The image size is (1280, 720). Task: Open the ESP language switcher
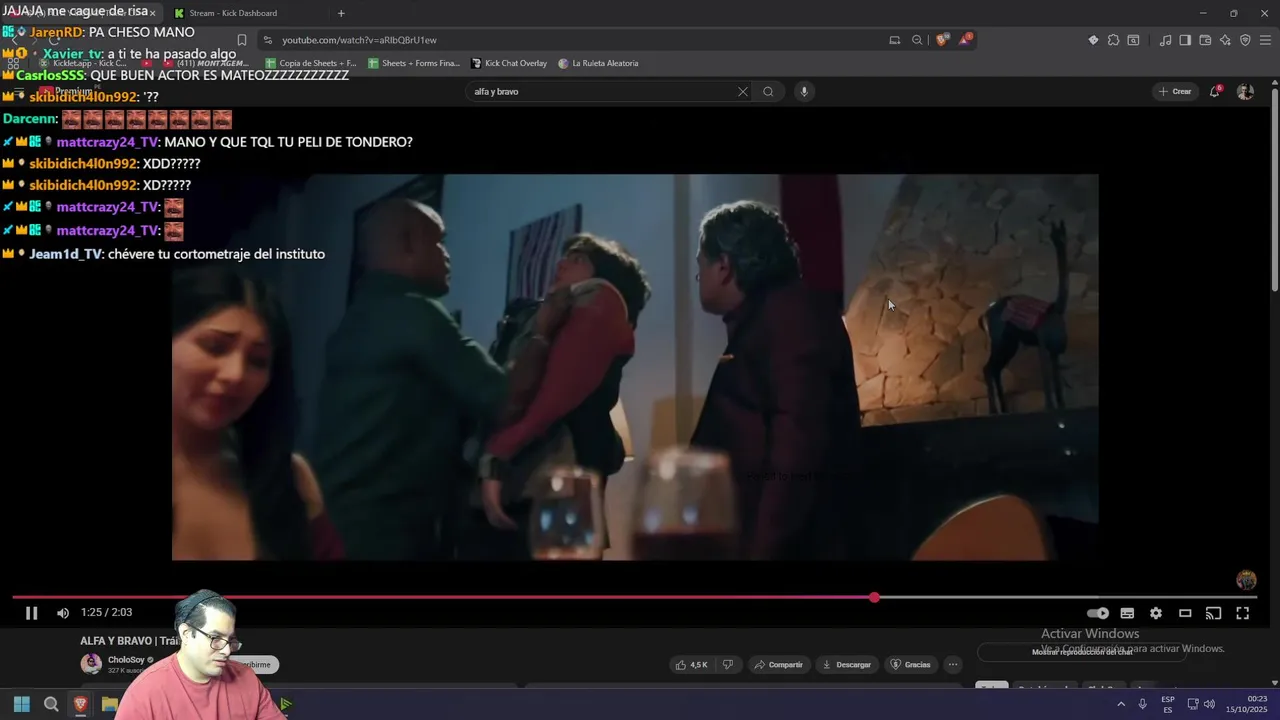(1168, 704)
